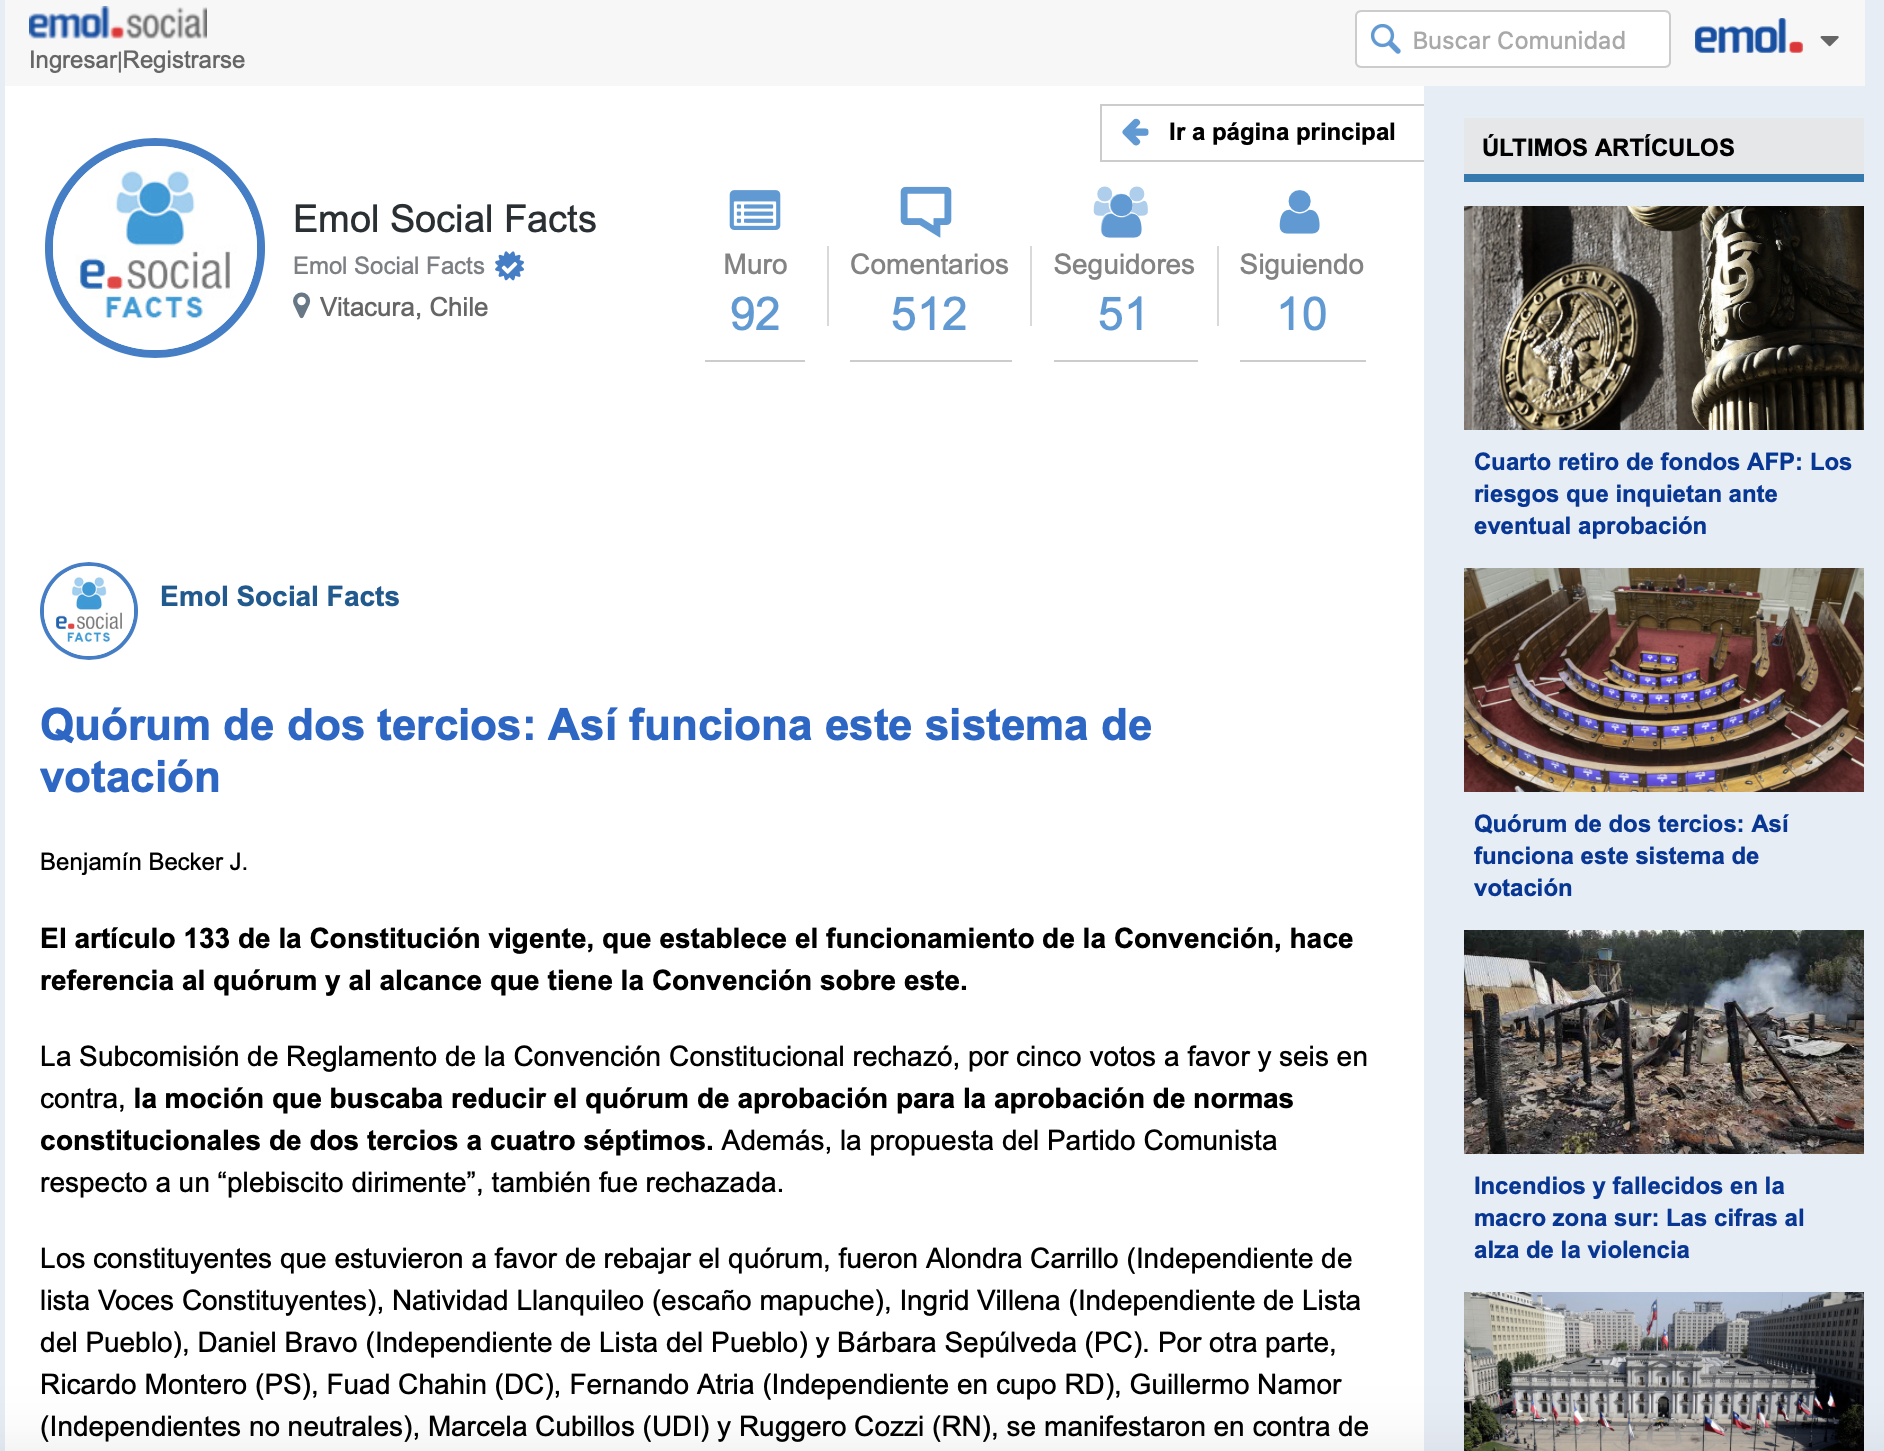Click the small author avatar above article

click(x=89, y=610)
